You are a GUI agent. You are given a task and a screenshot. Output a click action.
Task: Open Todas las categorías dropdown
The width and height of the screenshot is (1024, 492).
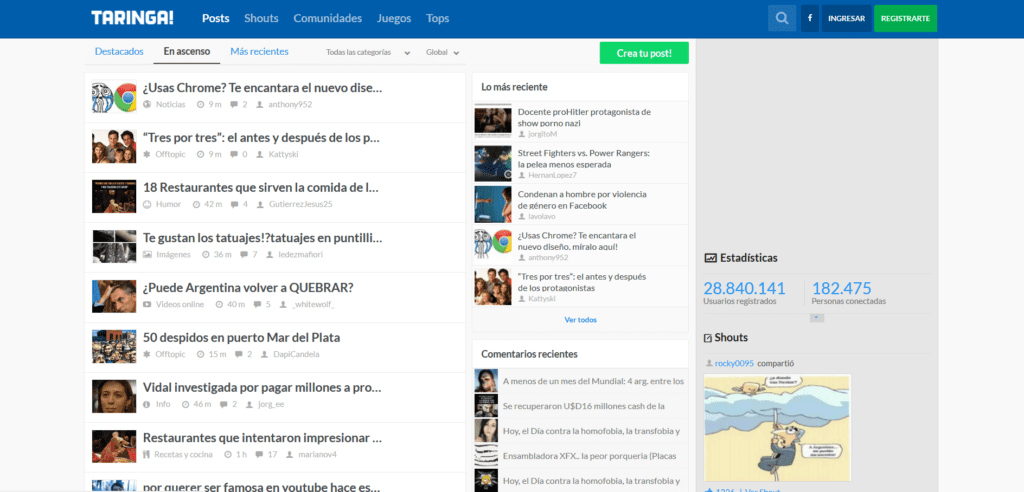coord(368,52)
